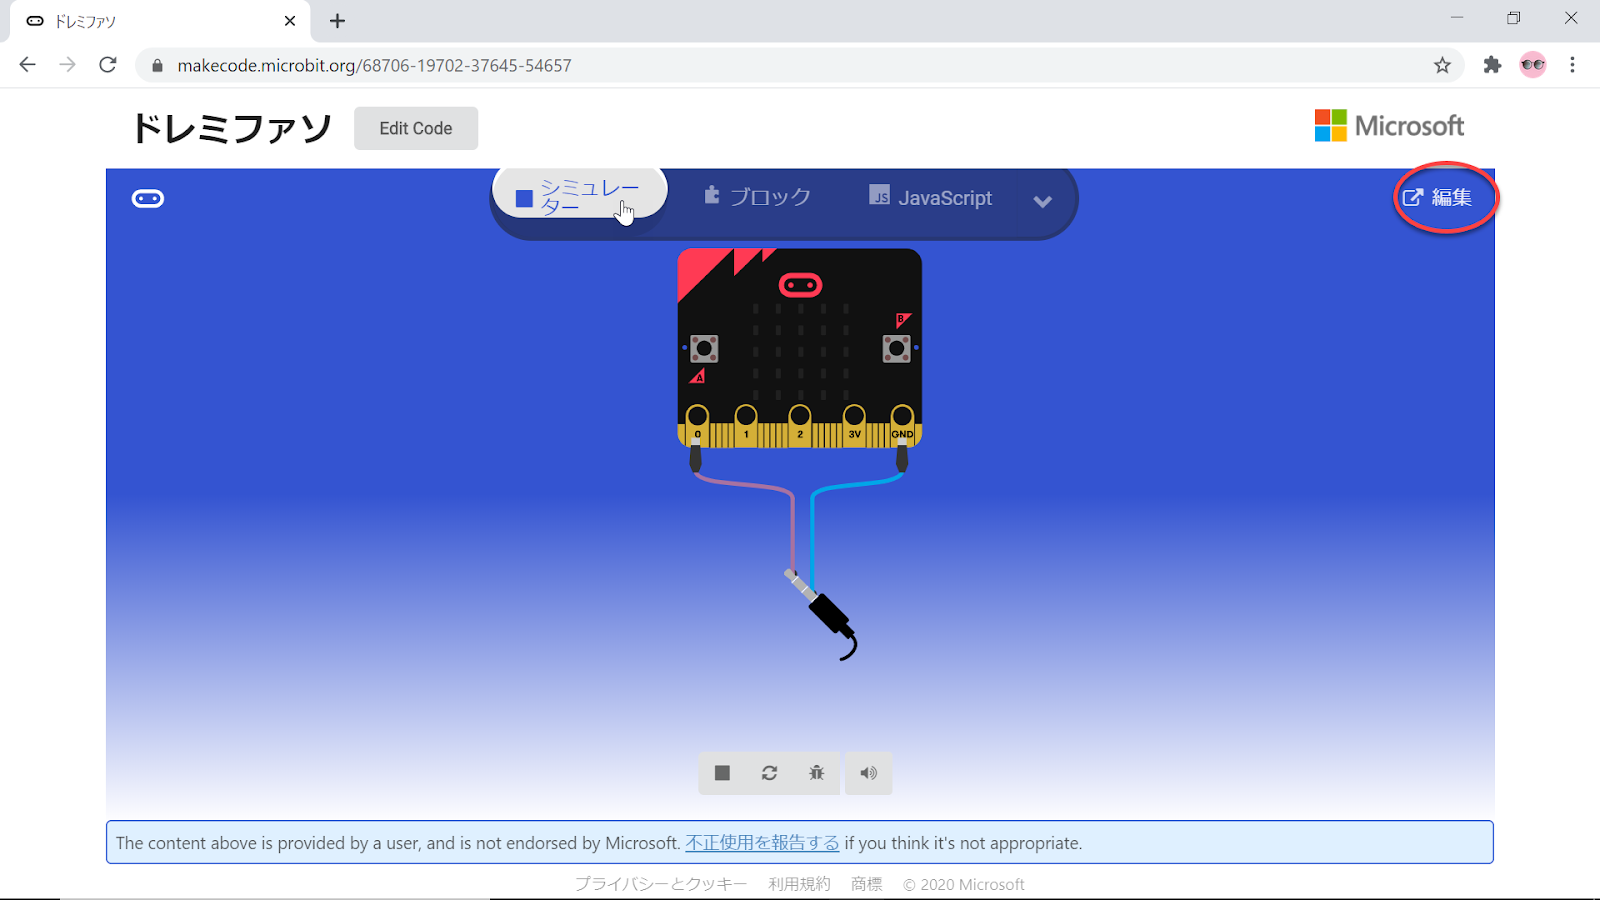Toggle debug mode with the bug icon
The width and height of the screenshot is (1600, 900).
pos(817,773)
